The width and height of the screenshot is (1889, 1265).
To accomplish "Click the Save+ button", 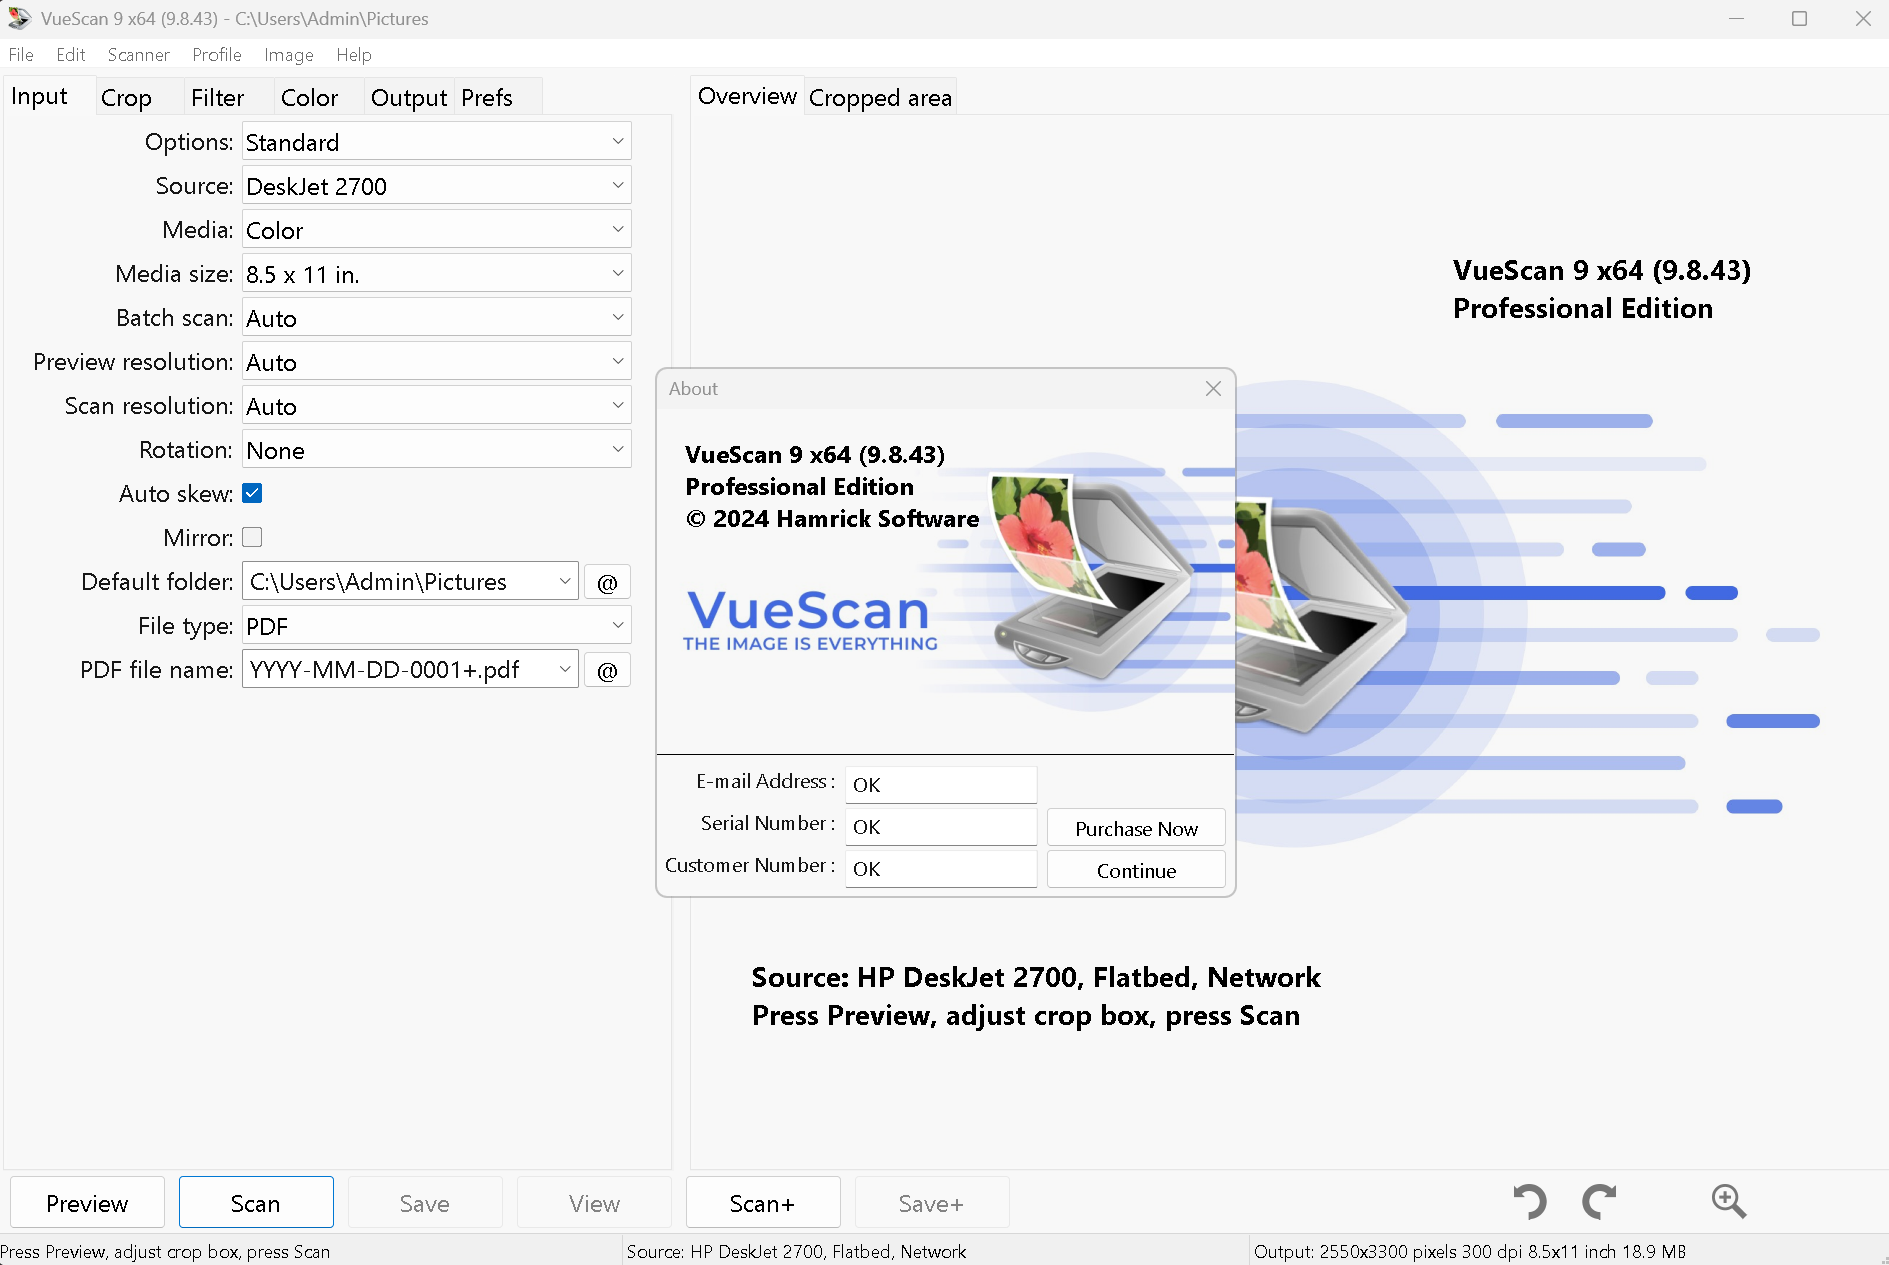I will (932, 1203).
